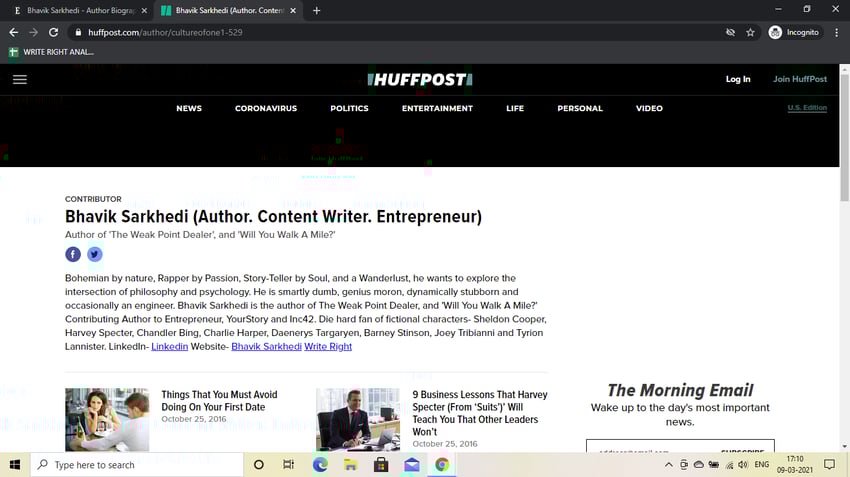This screenshot has height=477, width=850.
Task: Bookmark this page with star icon
Action: pos(750,33)
